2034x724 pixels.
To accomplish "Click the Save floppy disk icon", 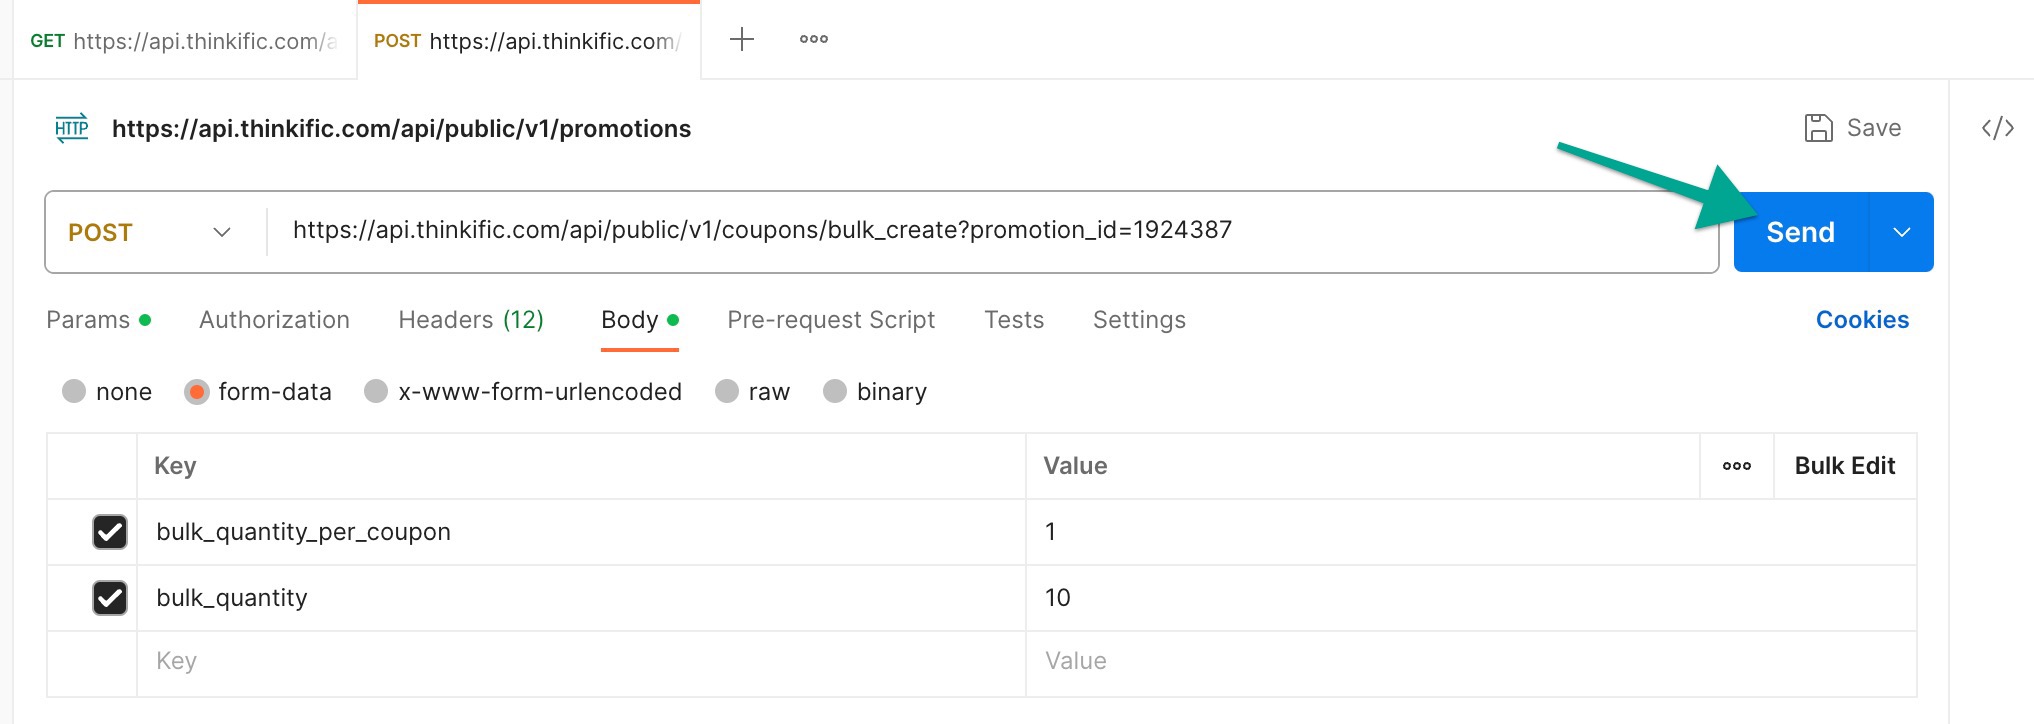I will pyautogui.click(x=1818, y=128).
